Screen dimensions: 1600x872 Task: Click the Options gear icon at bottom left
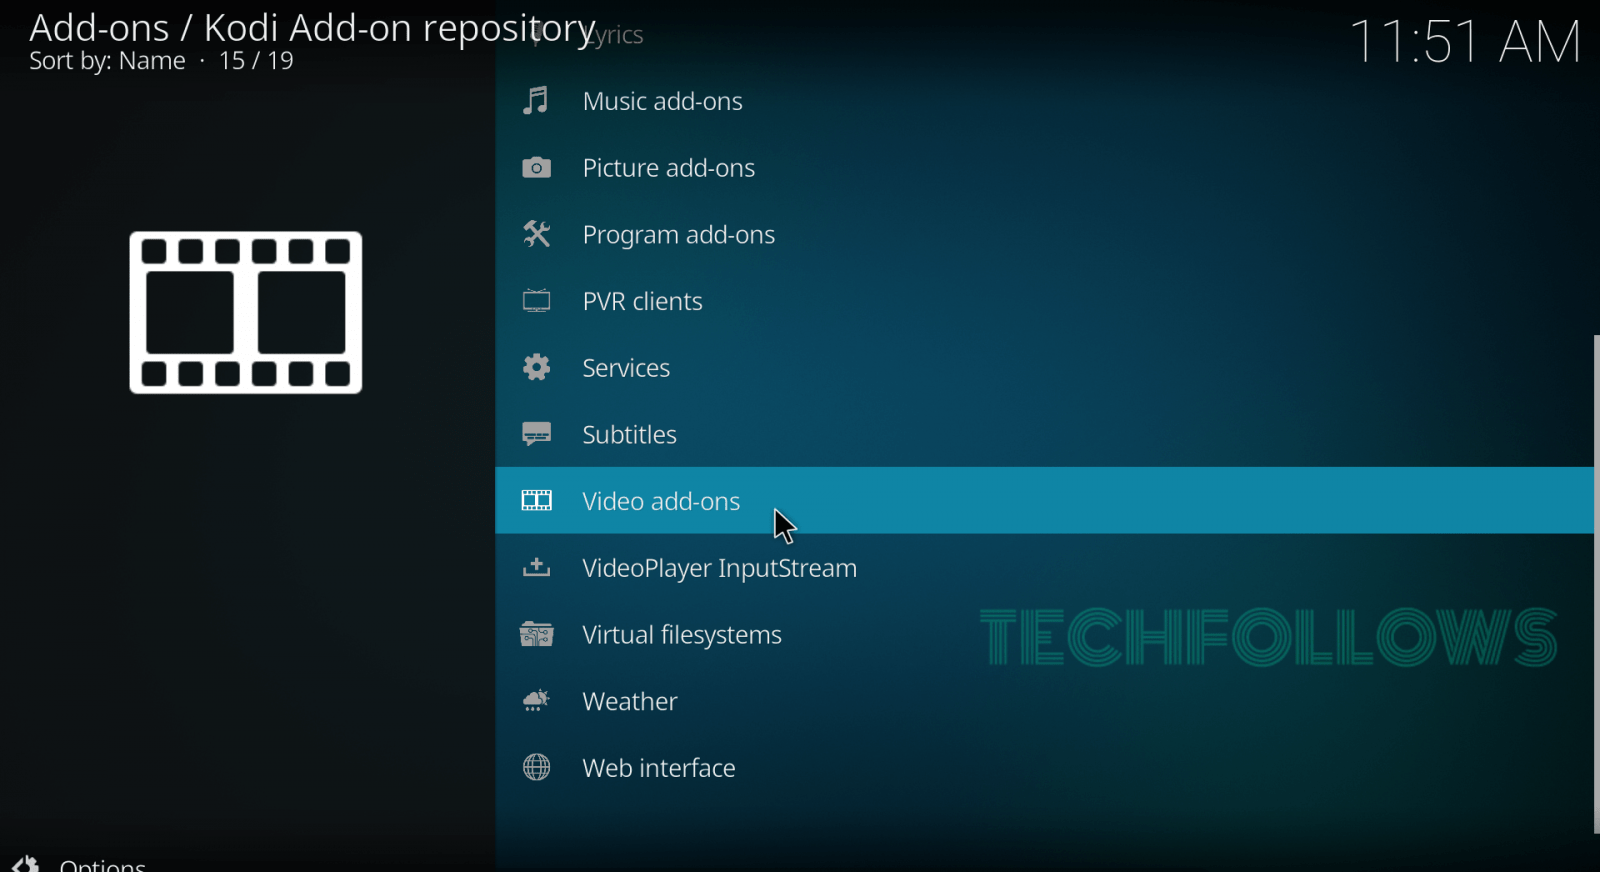[x=24, y=864]
